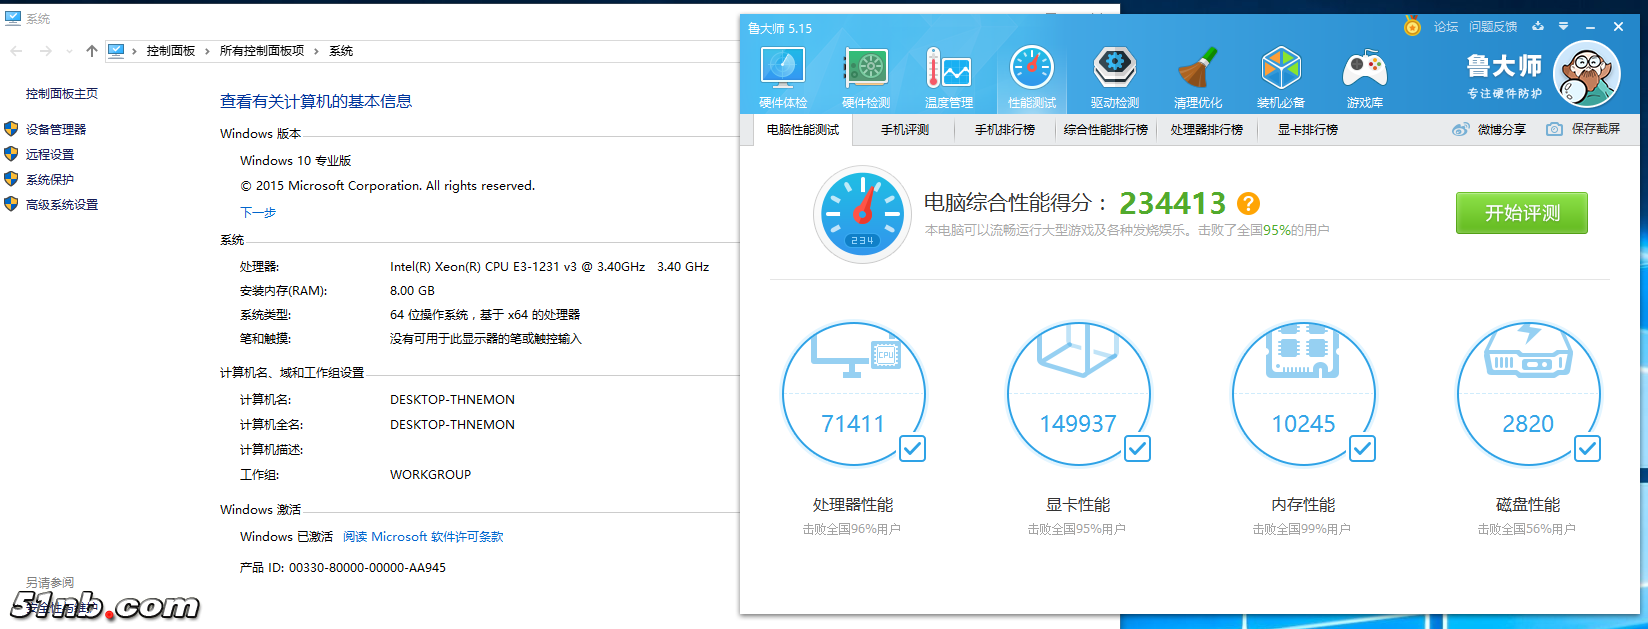Open the 硬件体检 hardware checkup icon

click(782, 77)
